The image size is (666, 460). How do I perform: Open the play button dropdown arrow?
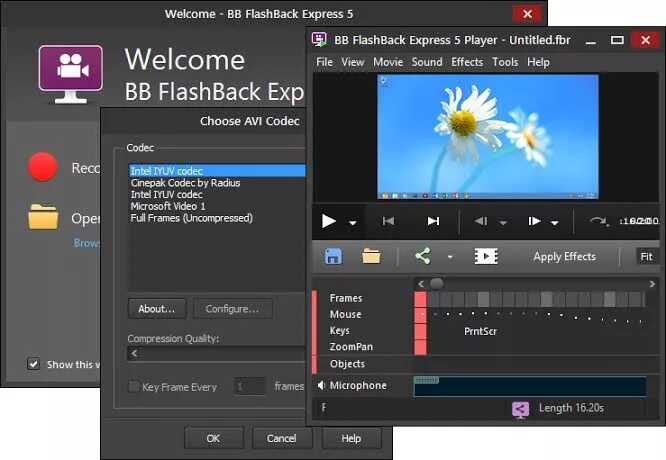pos(353,223)
